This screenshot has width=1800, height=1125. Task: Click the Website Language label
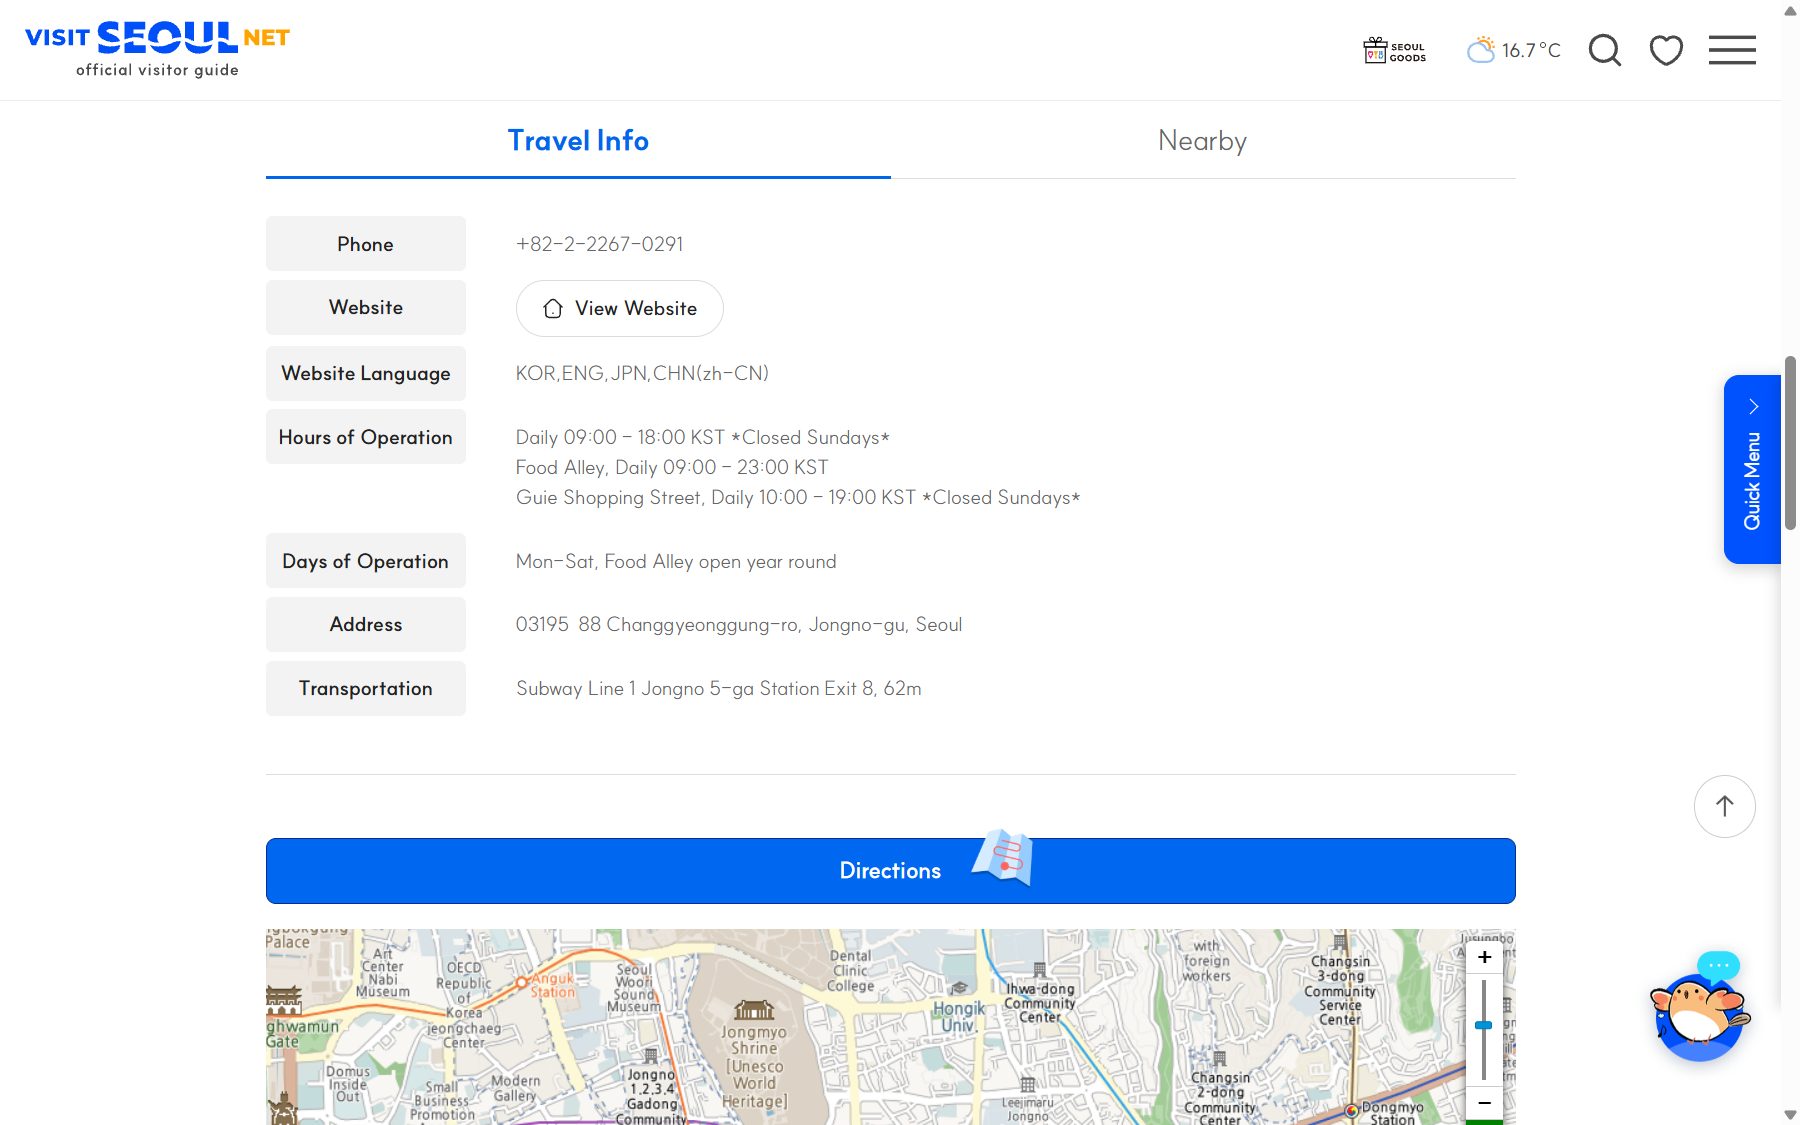(x=366, y=373)
